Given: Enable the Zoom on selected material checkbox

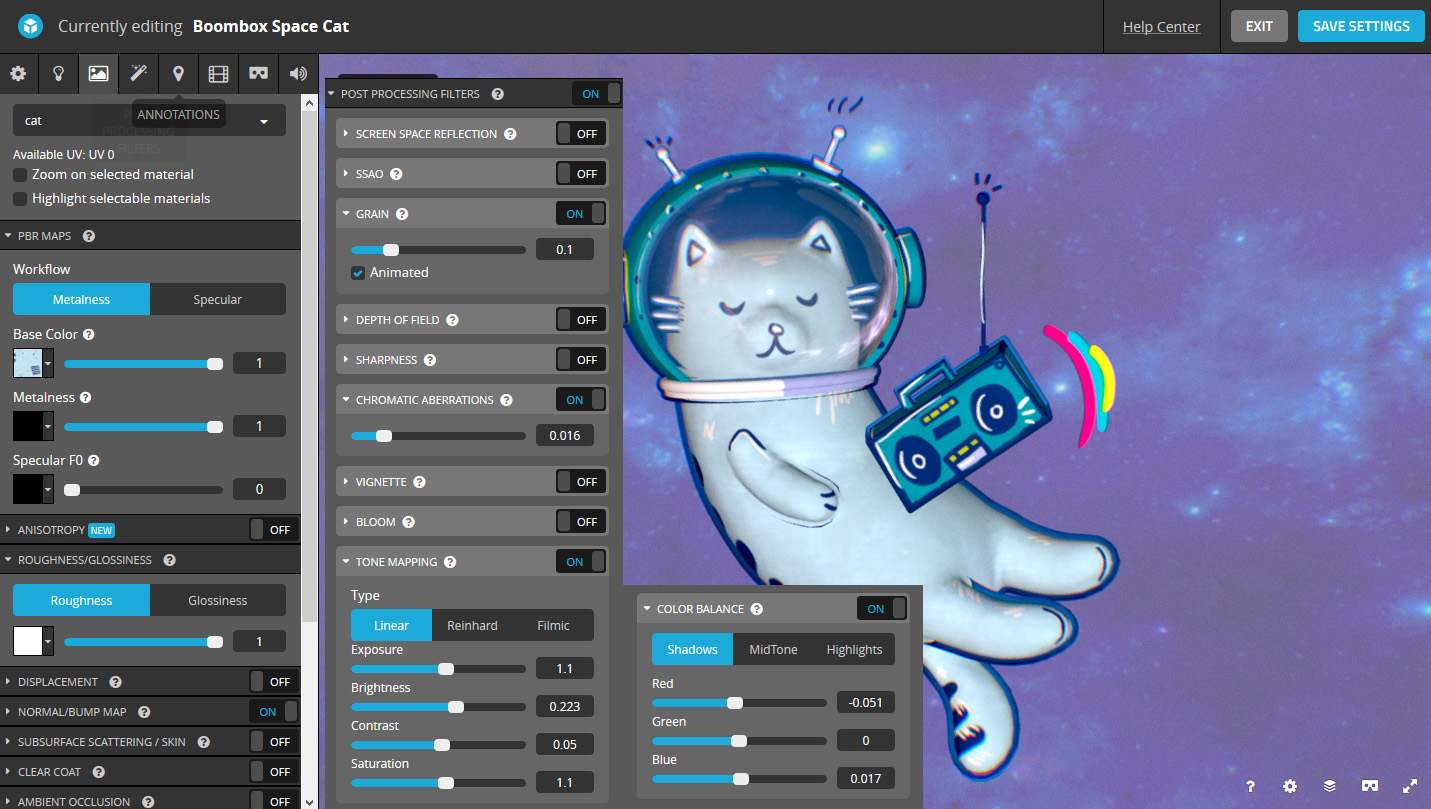Looking at the screenshot, I should (x=20, y=175).
